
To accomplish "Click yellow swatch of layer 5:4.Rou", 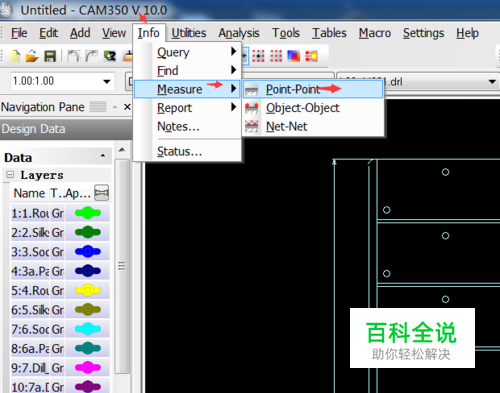I will pos(88,290).
